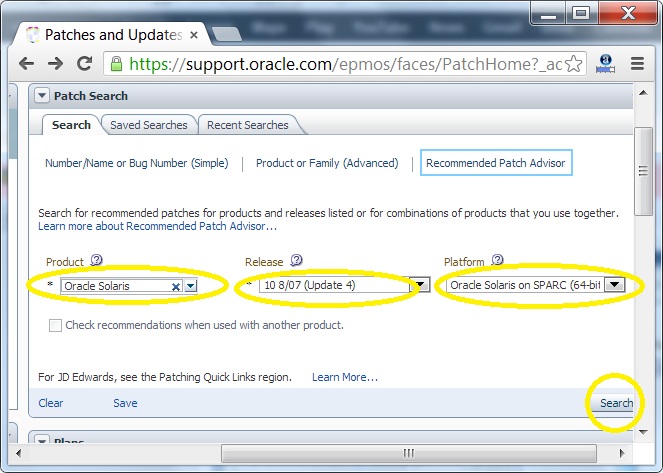This screenshot has height=473, width=663.
Task: Select Number/Name or Bug Number (Simple)
Action: point(137,163)
